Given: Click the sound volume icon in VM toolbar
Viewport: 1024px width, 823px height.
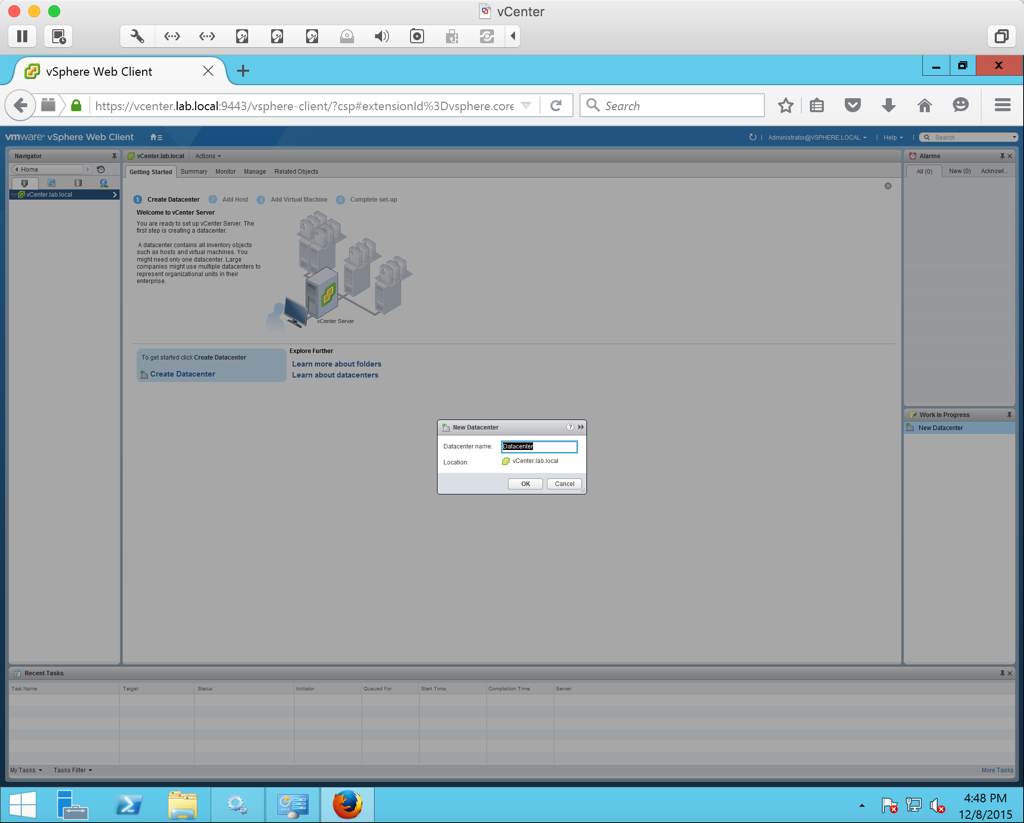Looking at the screenshot, I should coord(382,36).
